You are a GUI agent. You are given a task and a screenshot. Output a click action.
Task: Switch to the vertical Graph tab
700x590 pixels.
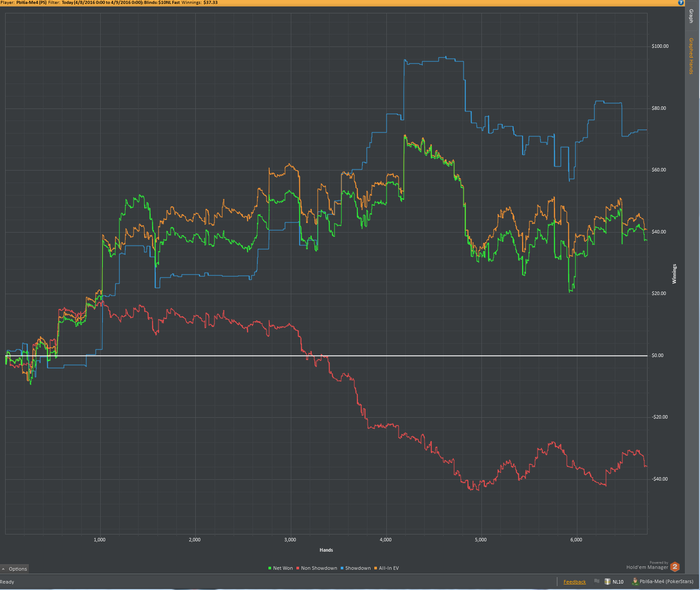click(x=691, y=16)
